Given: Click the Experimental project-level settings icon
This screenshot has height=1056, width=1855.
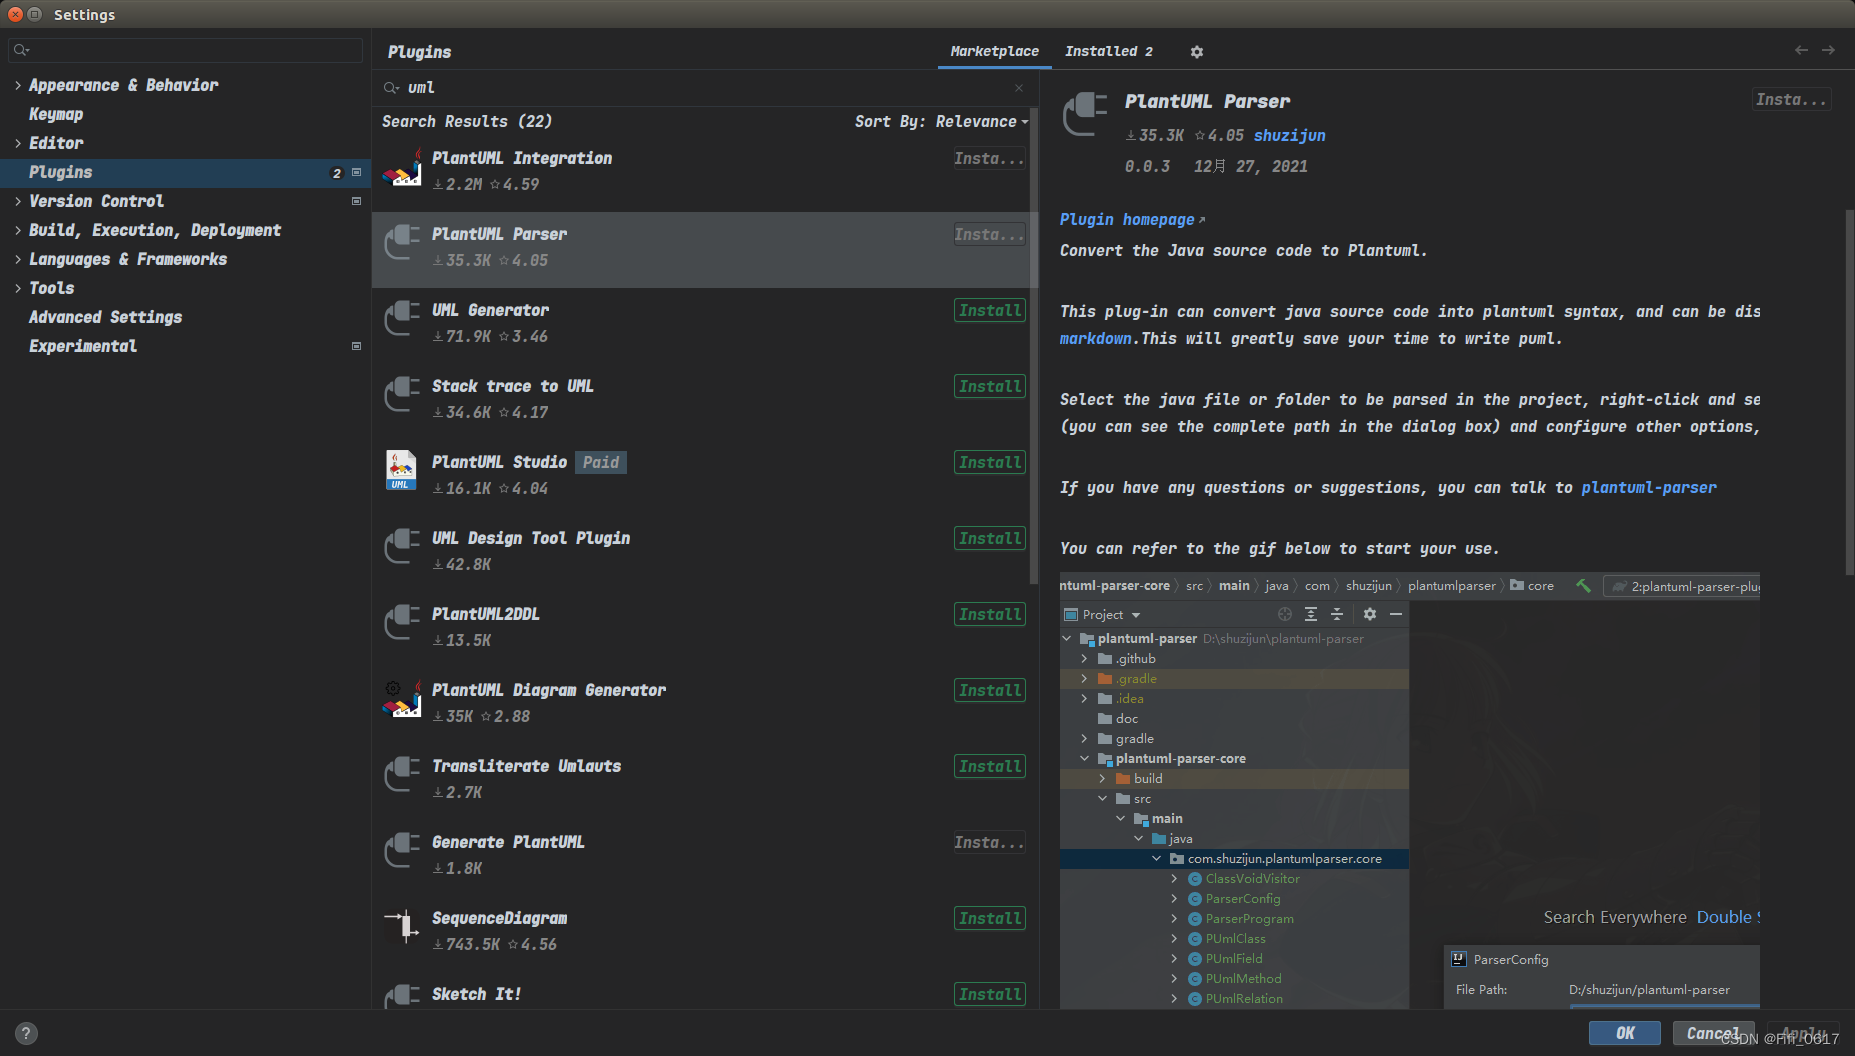Looking at the screenshot, I should point(356,346).
